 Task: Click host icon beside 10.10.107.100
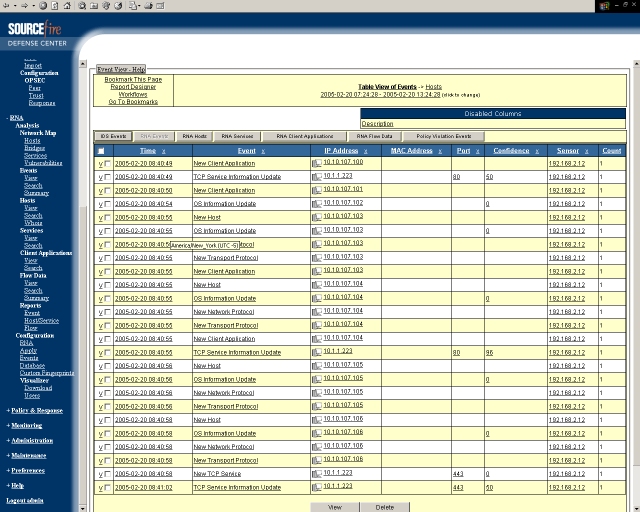(317, 163)
